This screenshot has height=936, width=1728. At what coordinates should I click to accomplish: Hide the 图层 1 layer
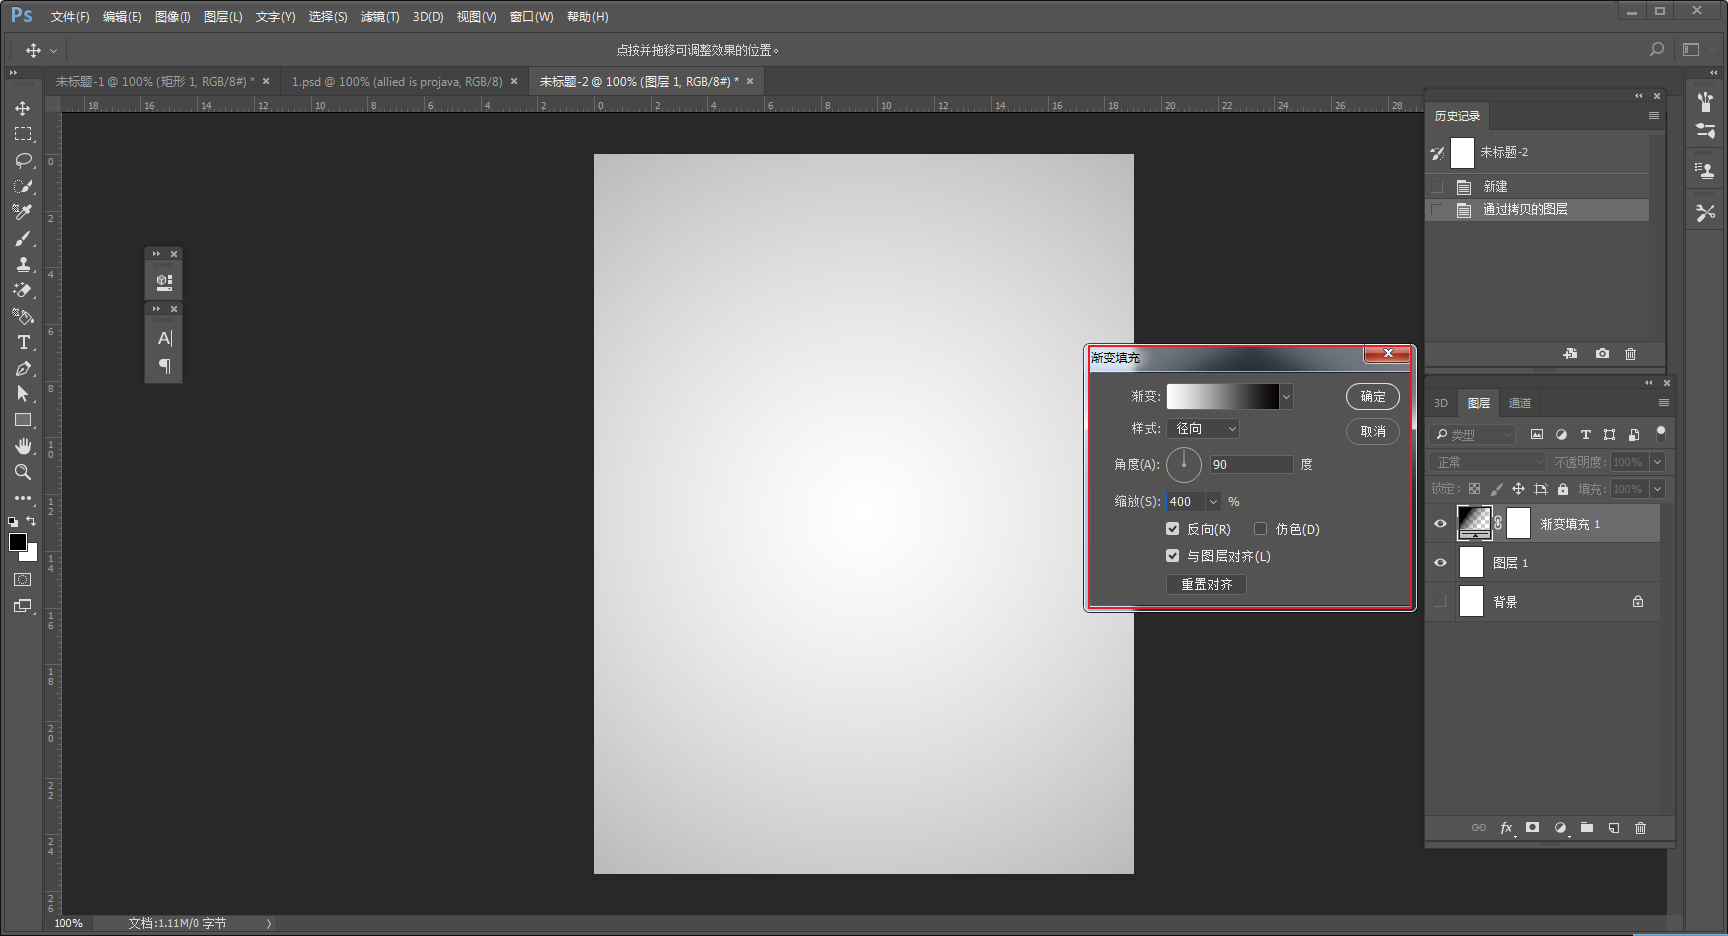[1440, 563]
